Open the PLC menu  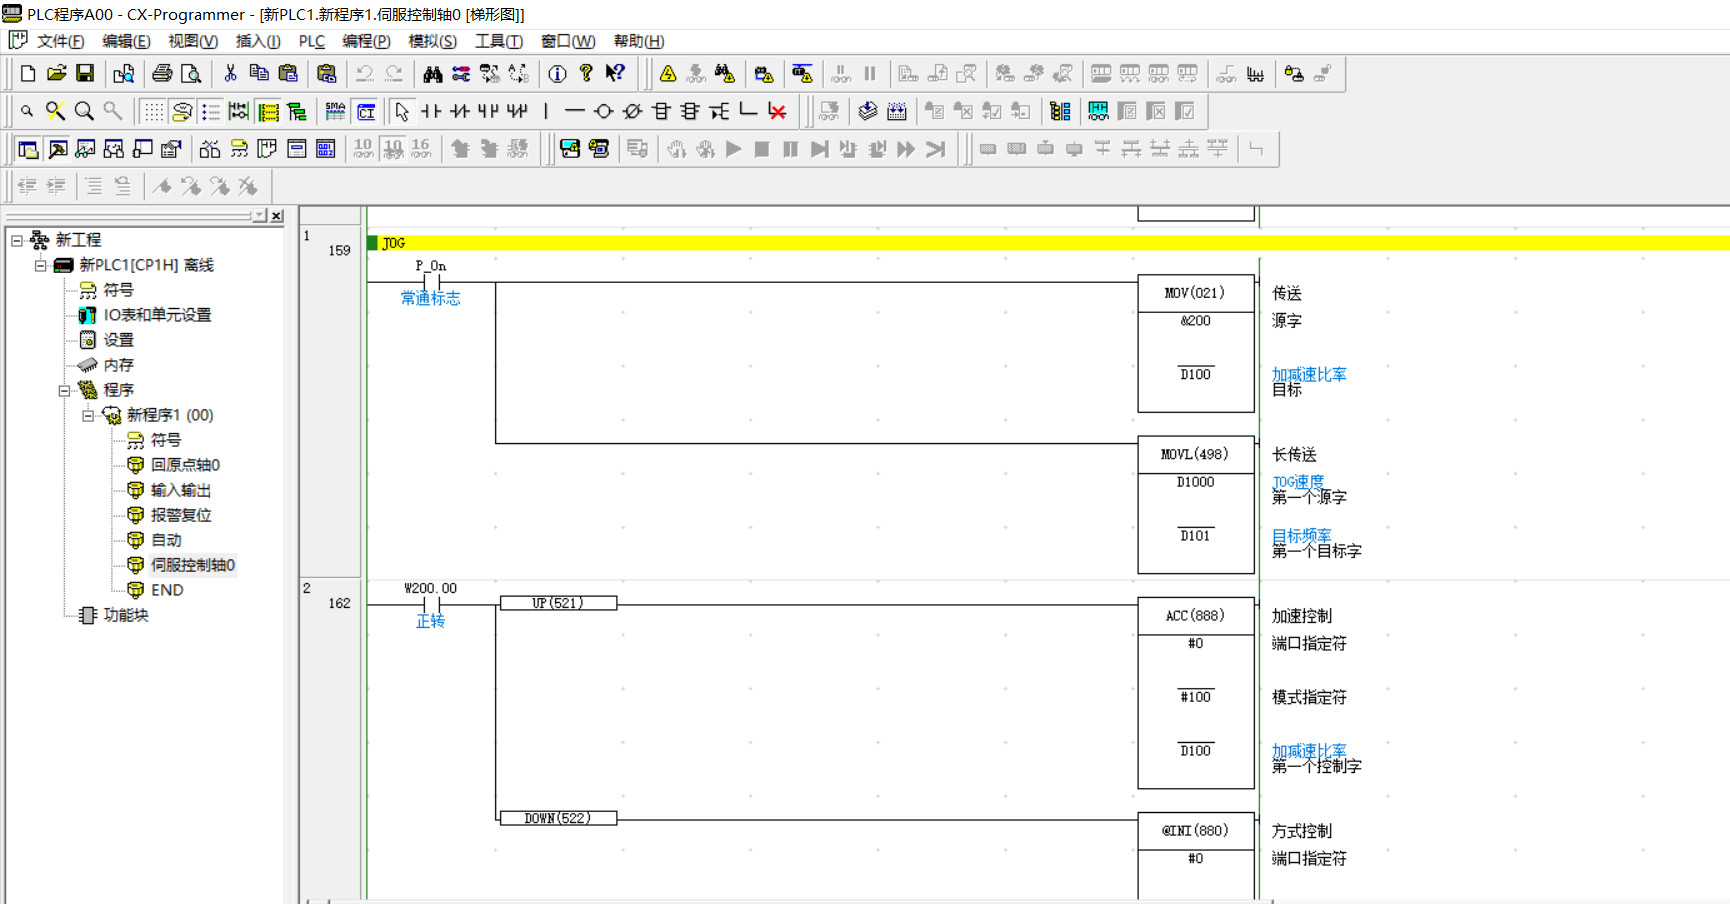coord(311,41)
